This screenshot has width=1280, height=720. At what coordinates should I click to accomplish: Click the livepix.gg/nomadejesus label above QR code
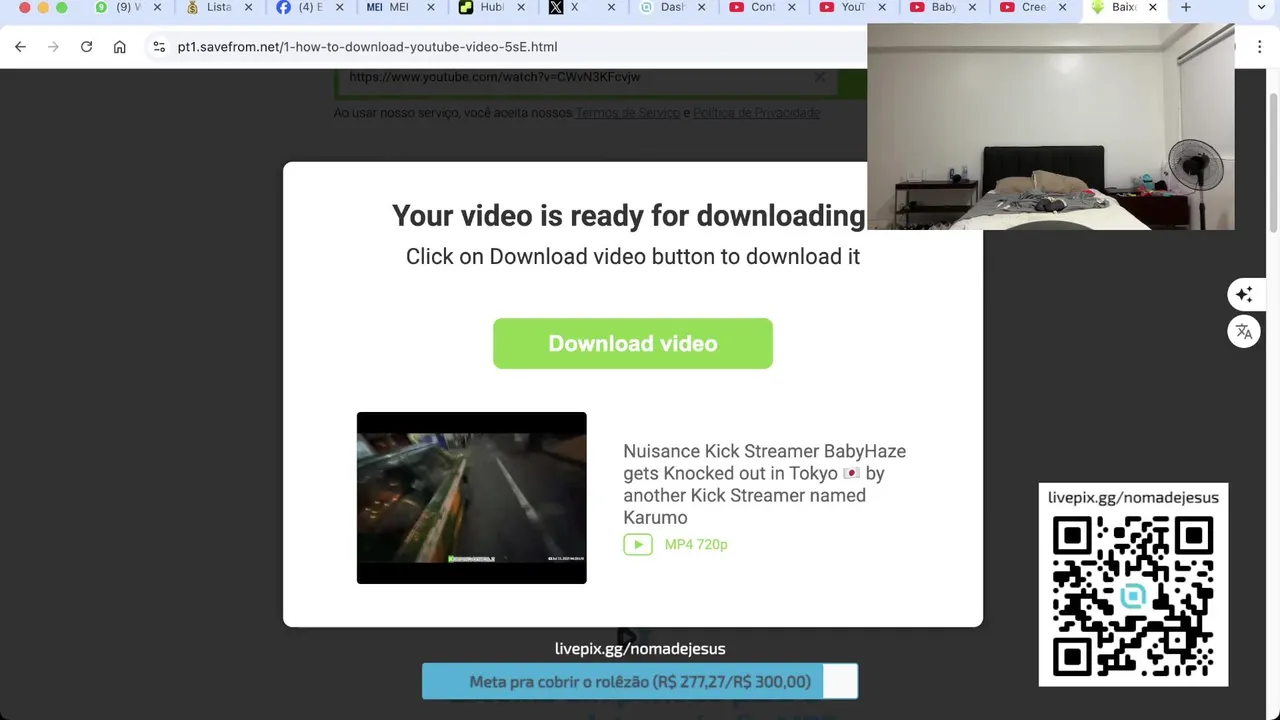[x=1133, y=497]
